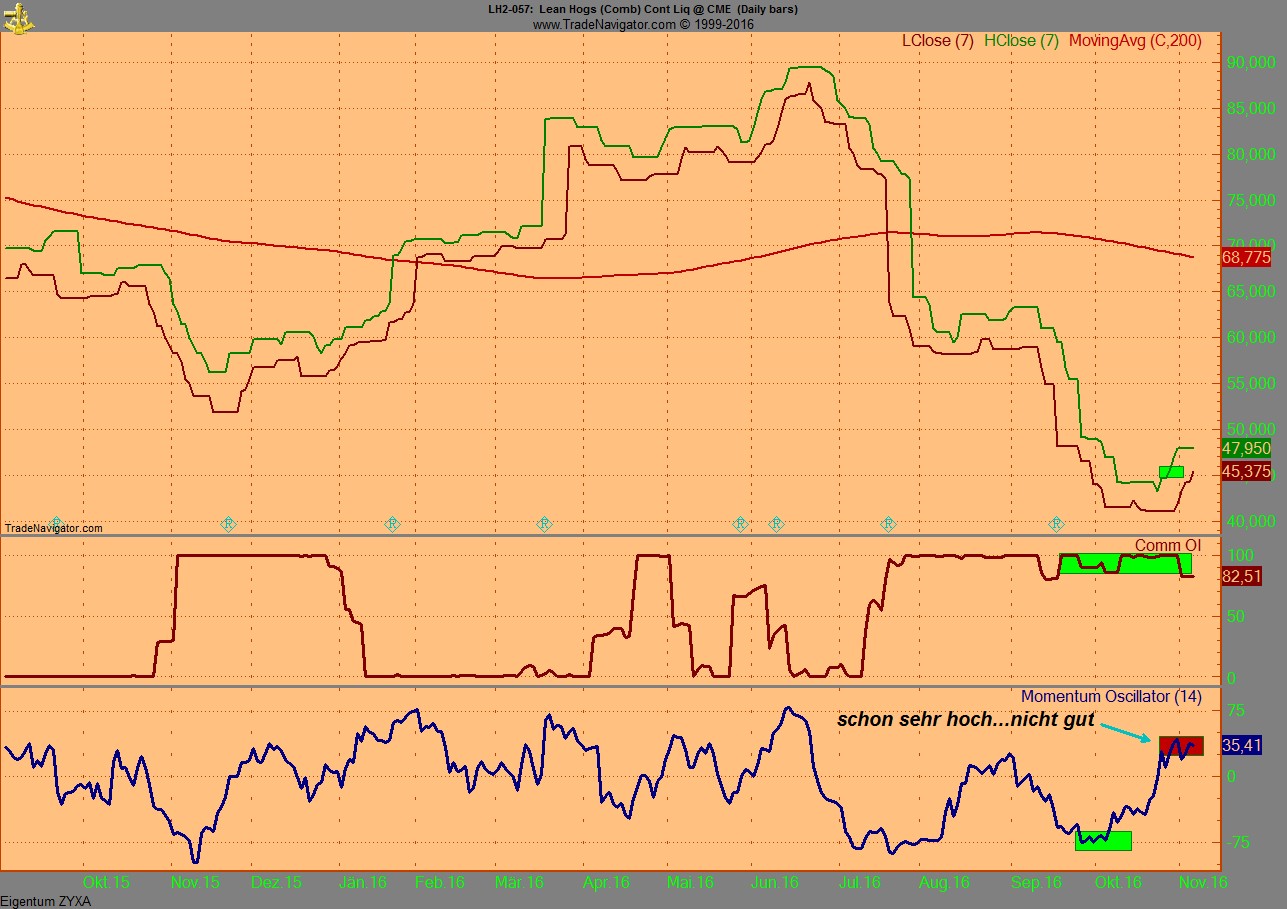Click the rollover R diamond marker near Nov.15
The width and height of the screenshot is (1287, 909).
[228, 523]
